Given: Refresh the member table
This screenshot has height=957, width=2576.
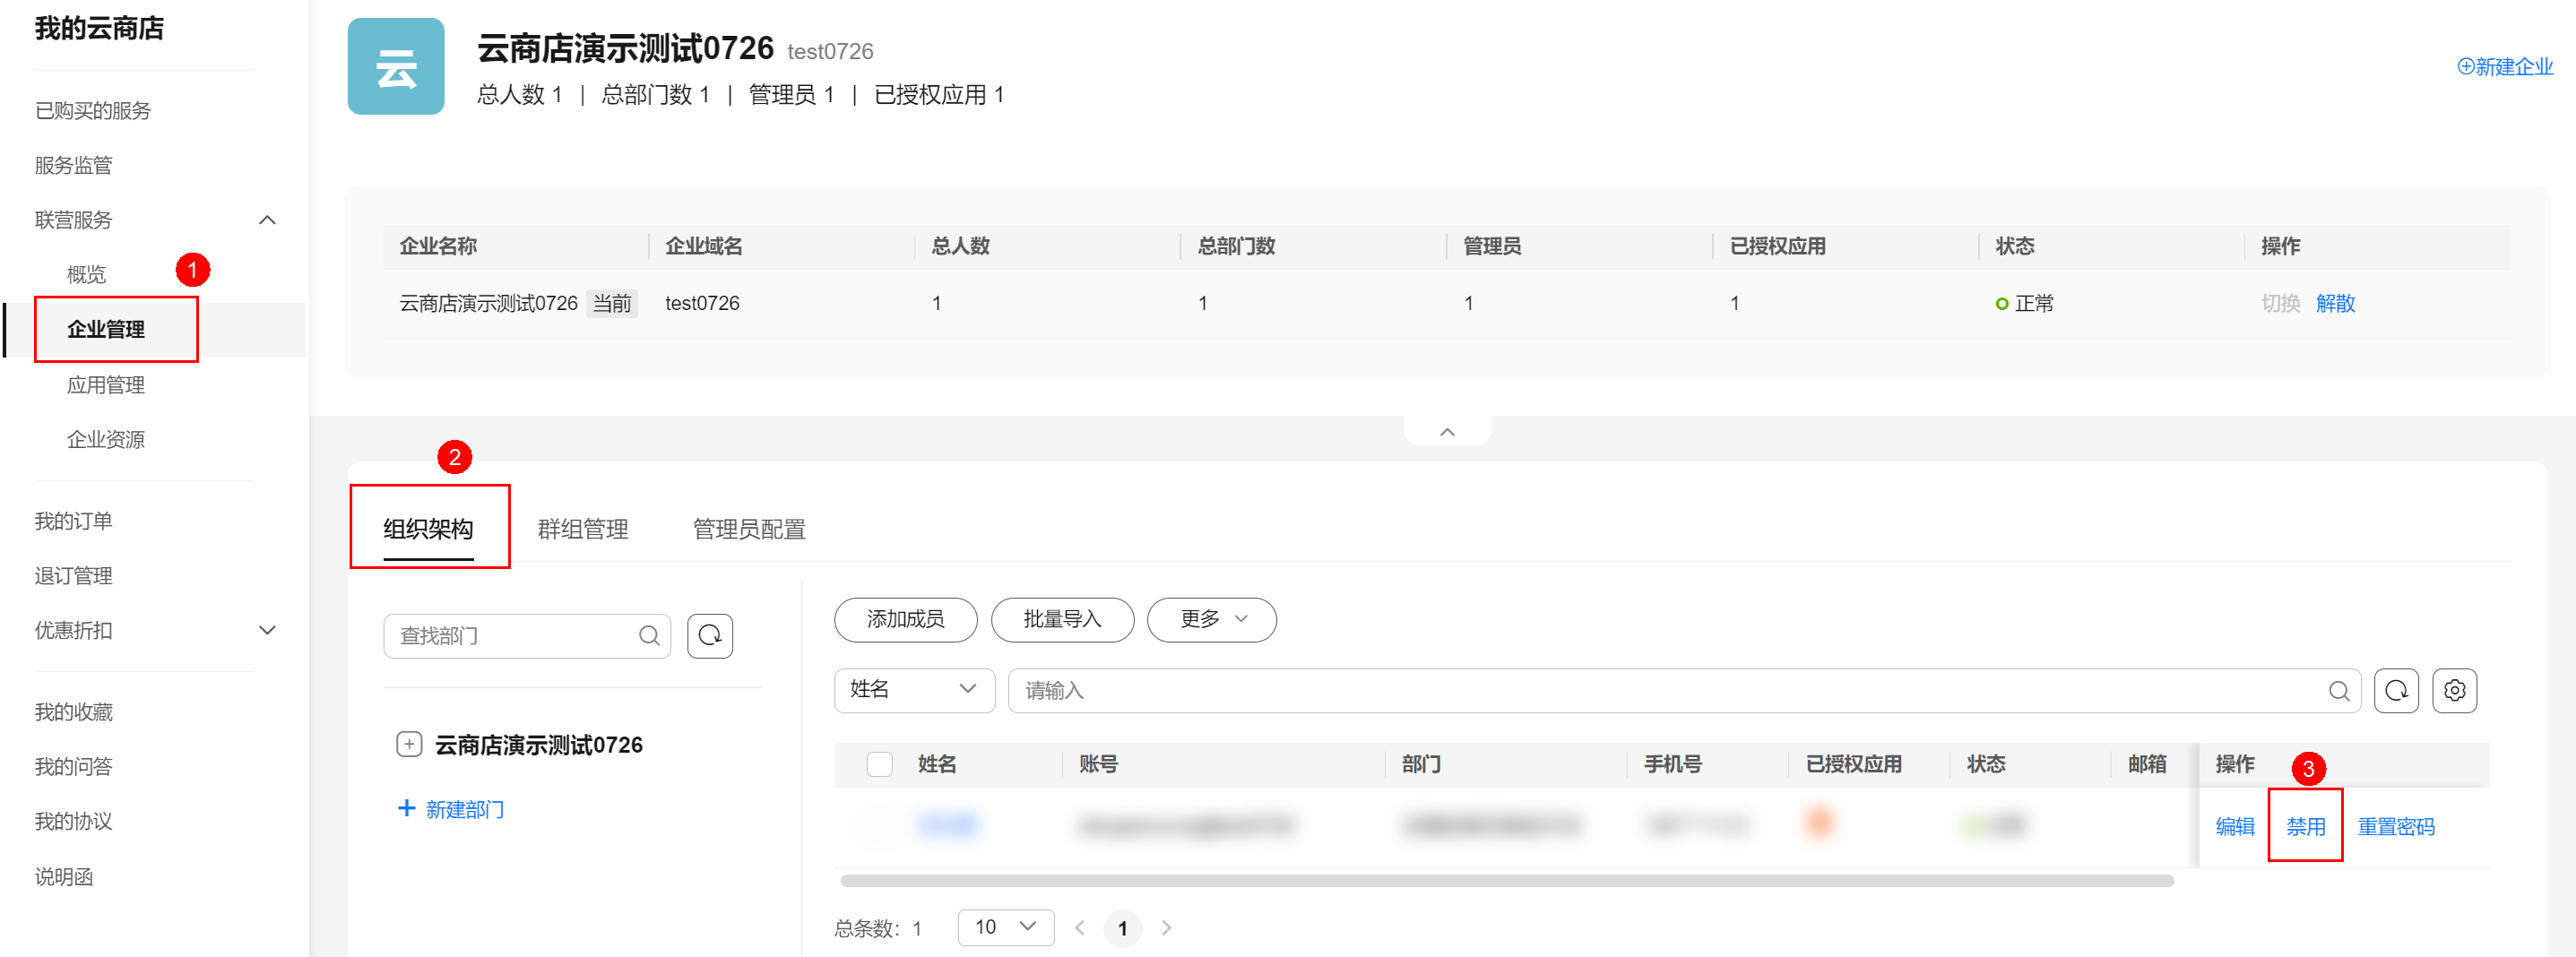Looking at the screenshot, I should click(x=2396, y=691).
